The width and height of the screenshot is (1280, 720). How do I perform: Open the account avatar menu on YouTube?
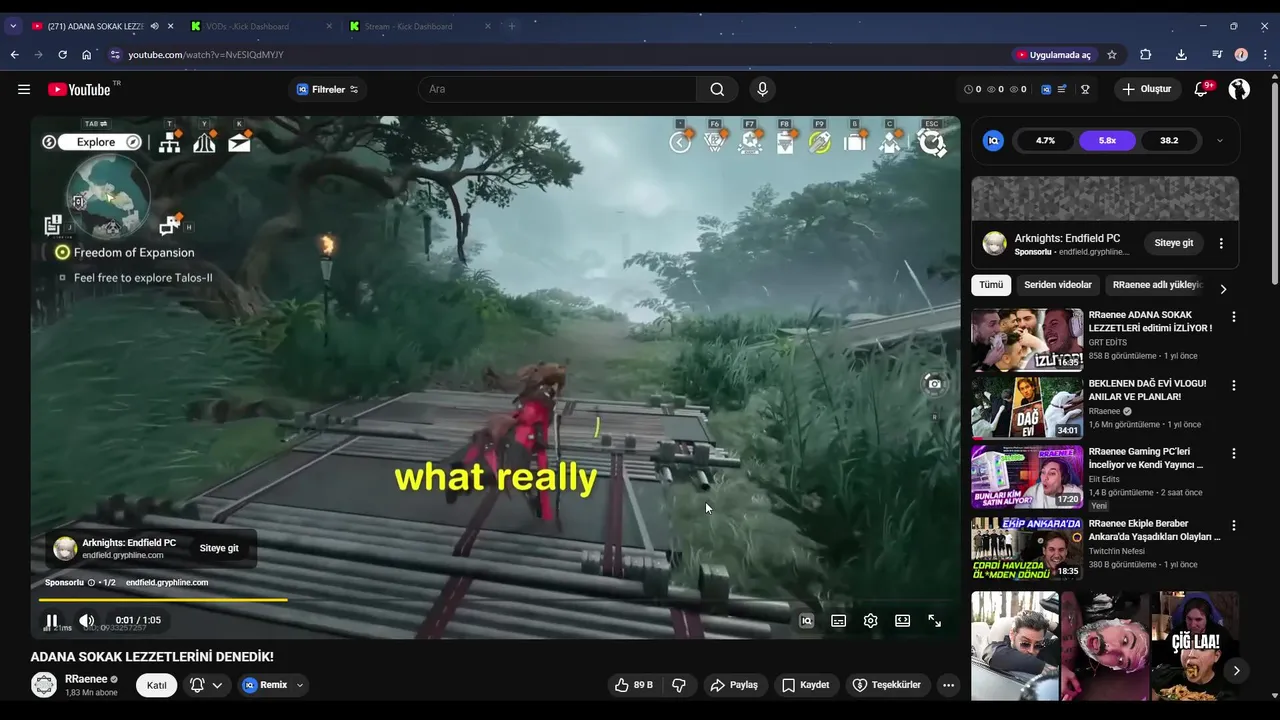(1239, 89)
